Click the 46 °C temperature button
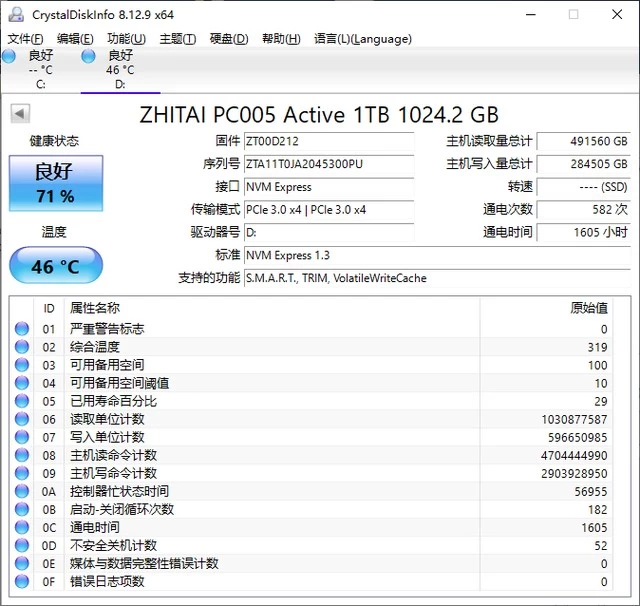Screen dimensions: 640x606 pyautogui.click(x=55, y=267)
